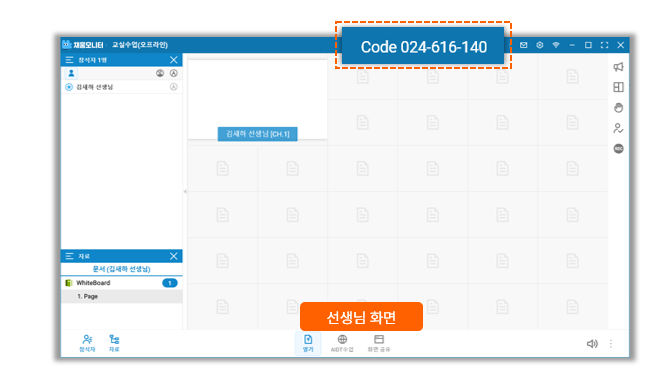Click the 채움모니터 app logo
This screenshot has width=669, height=386.
click(x=83, y=45)
